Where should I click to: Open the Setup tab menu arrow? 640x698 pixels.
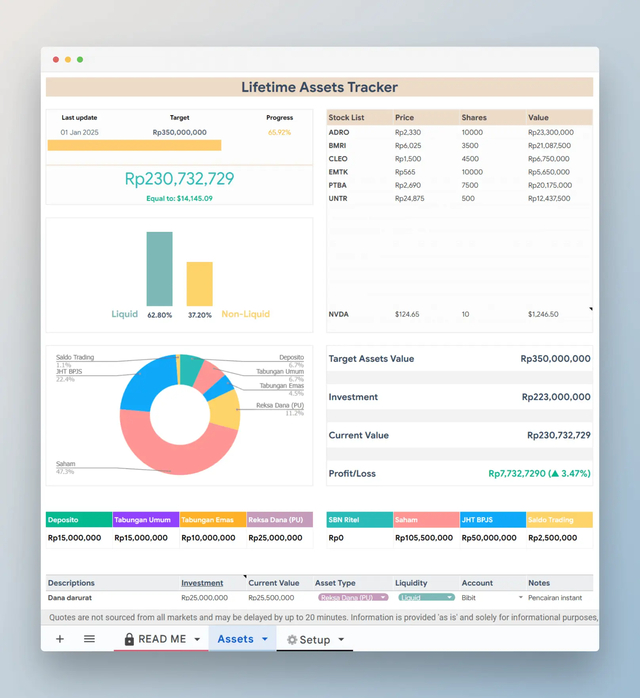(341, 640)
